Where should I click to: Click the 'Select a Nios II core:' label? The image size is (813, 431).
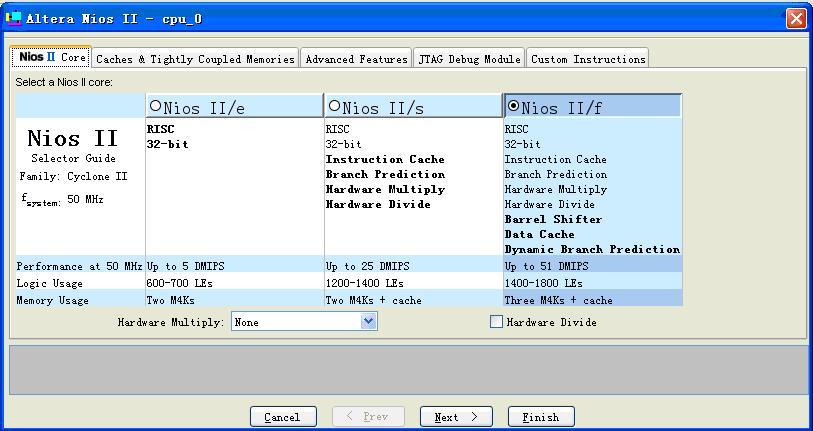tap(64, 82)
